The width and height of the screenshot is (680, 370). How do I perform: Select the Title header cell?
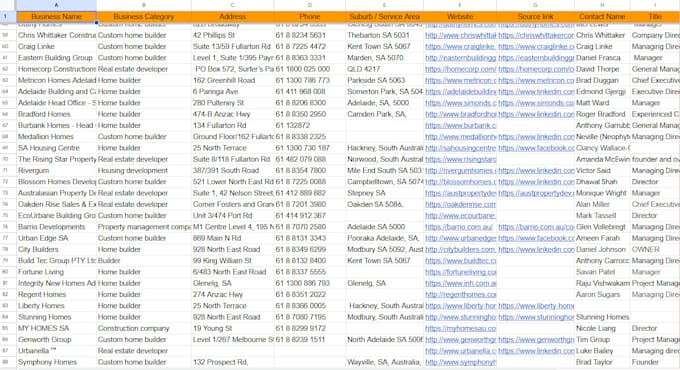coord(655,17)
